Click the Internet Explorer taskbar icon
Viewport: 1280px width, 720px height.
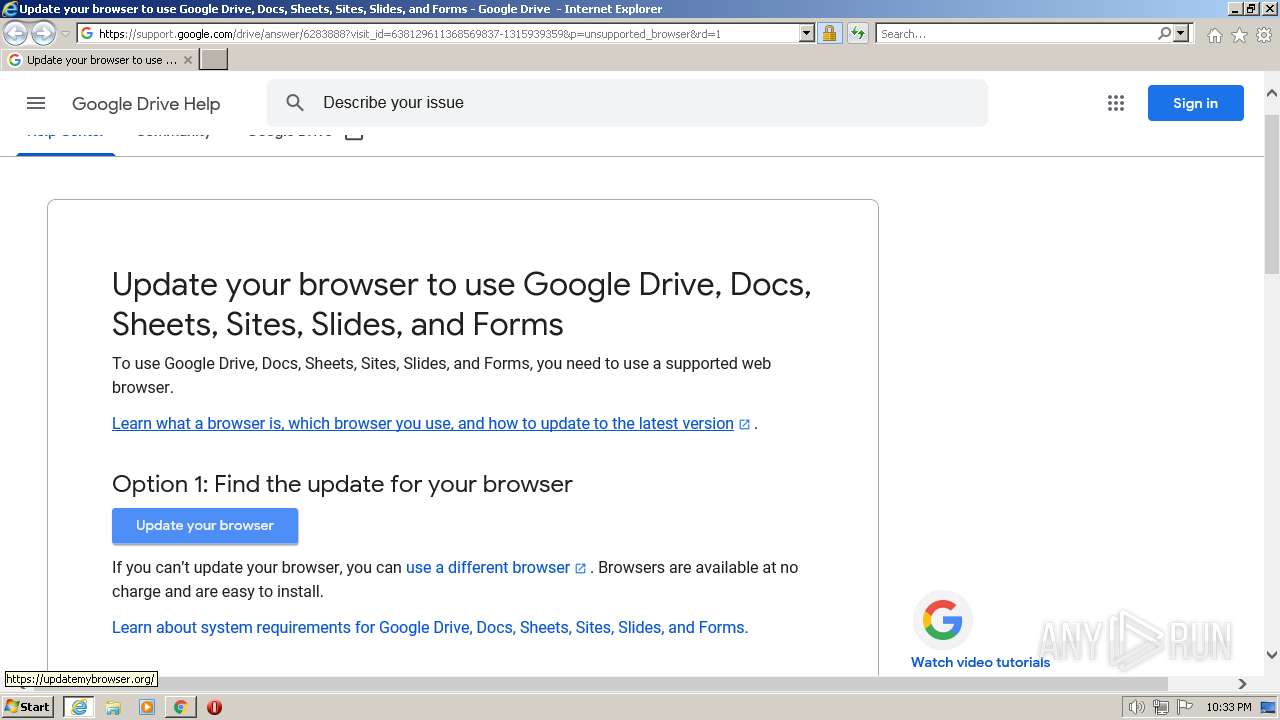pyautogui.click(x=79, y=707)
